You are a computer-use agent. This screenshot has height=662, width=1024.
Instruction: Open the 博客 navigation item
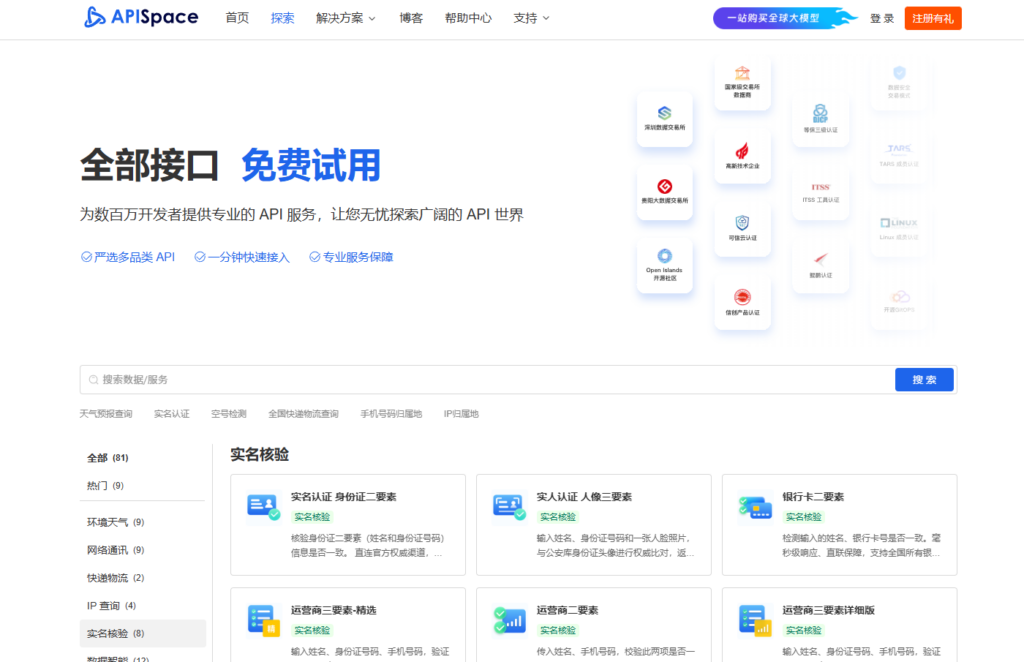(410, 18)
